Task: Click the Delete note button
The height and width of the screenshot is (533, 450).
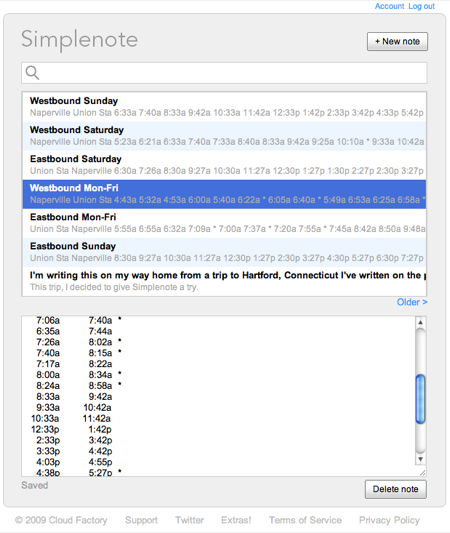Action: [396, 489]
